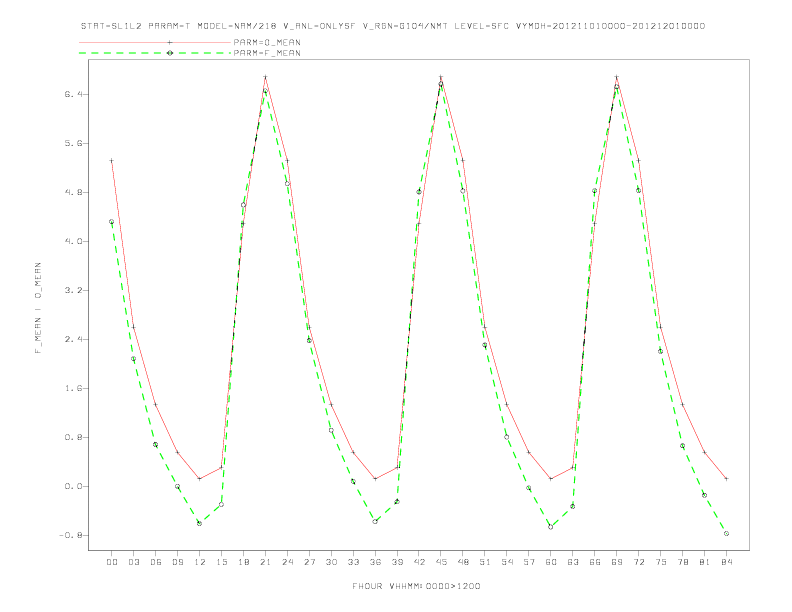Click the y-axis tick value 0.8

pos(73,437)
